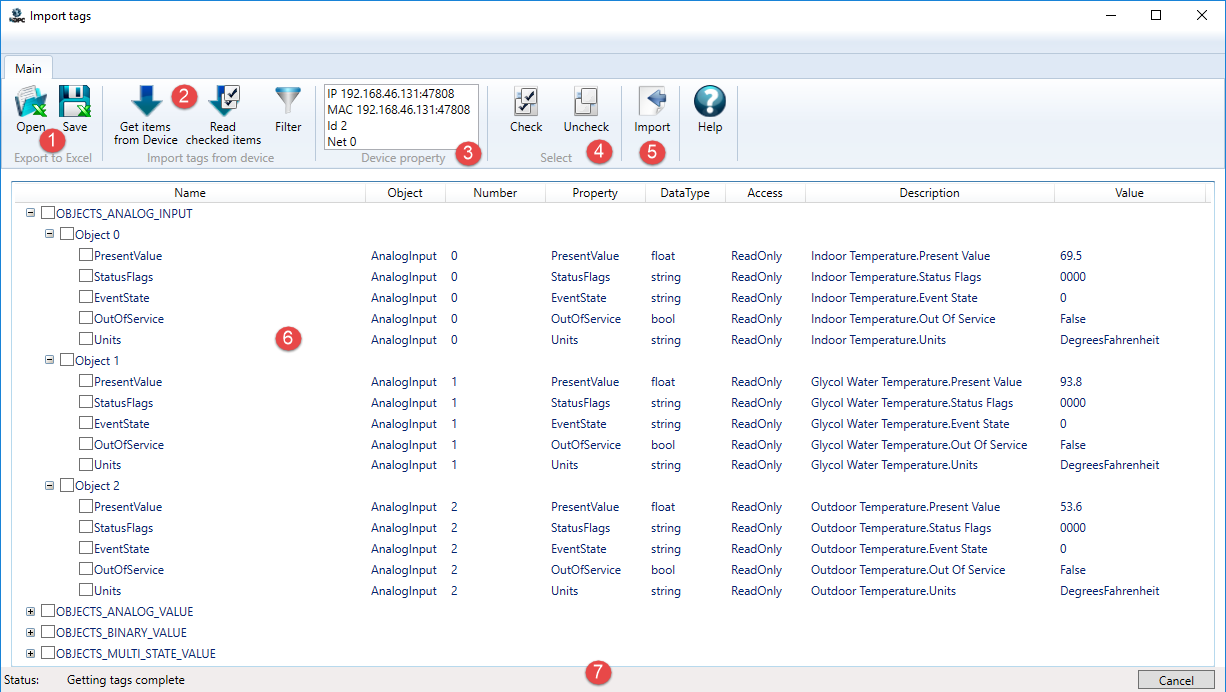This screenshot has height=692, width=1226.
Task: Check StatusFlags under Object 0
Action: click(86, 277)
